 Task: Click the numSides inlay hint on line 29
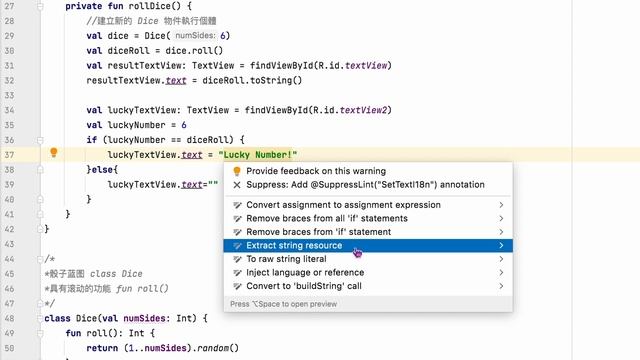[x=195, y=36]
